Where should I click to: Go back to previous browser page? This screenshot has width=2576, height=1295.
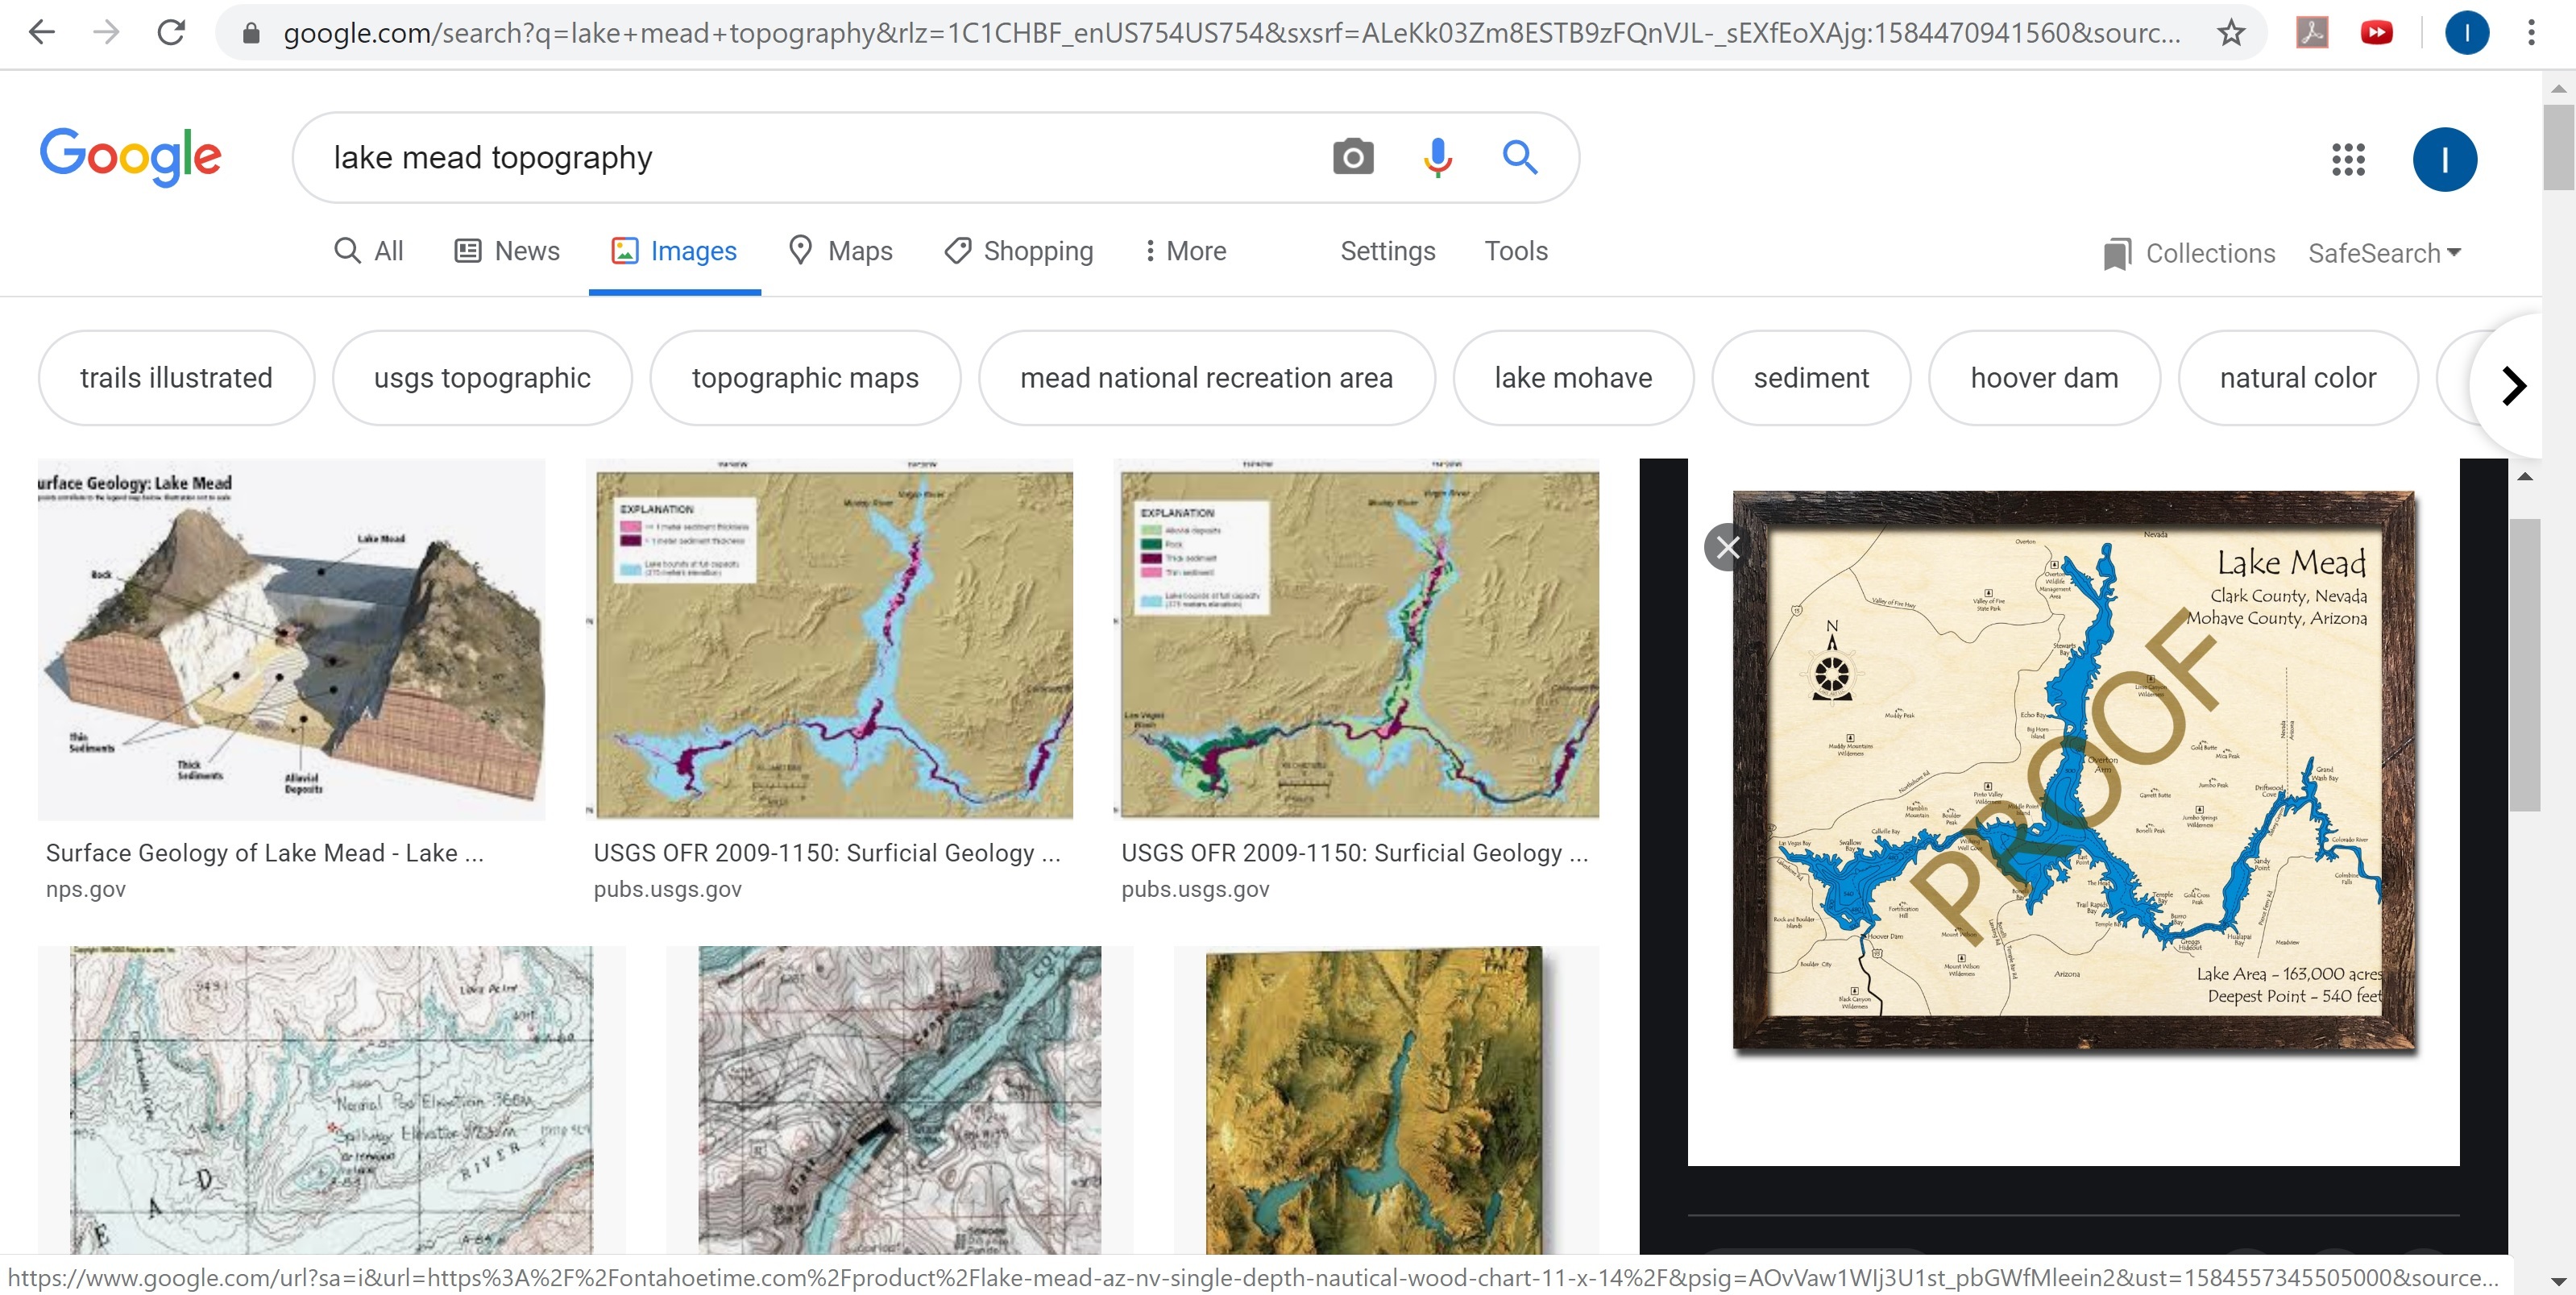pos(42,33)
